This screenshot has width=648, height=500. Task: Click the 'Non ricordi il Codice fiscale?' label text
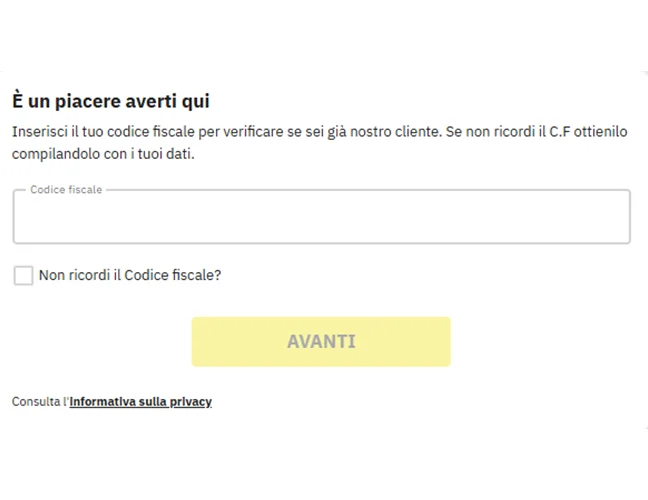point(129,275)
